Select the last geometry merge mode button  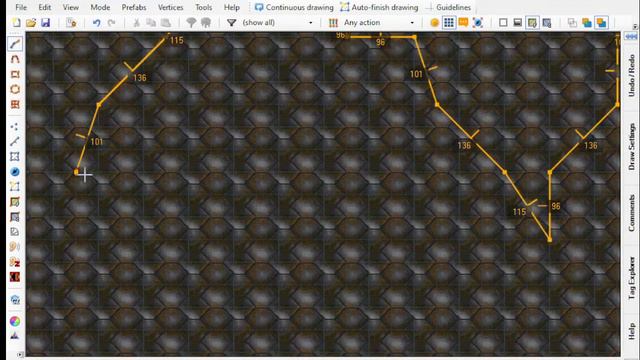click(602, 23)
